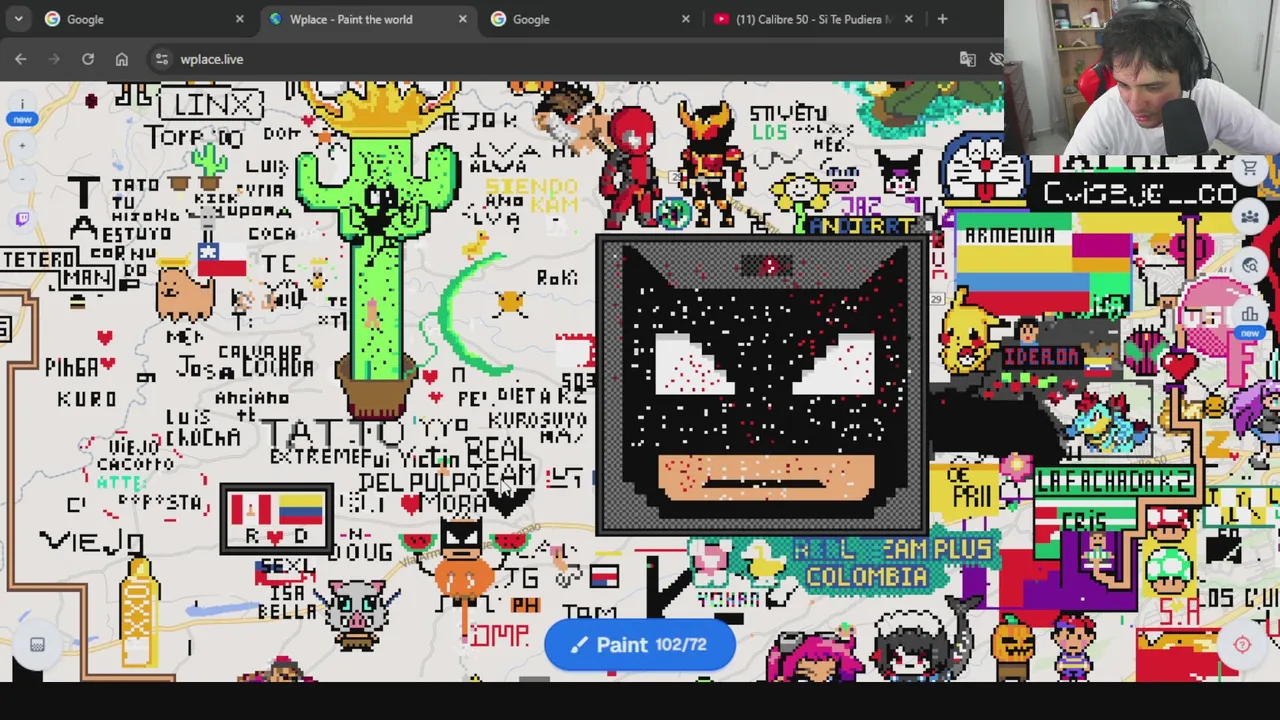Expand the tab search dropdown
This screenshot has width=1280, height=720.
point(18,19)
